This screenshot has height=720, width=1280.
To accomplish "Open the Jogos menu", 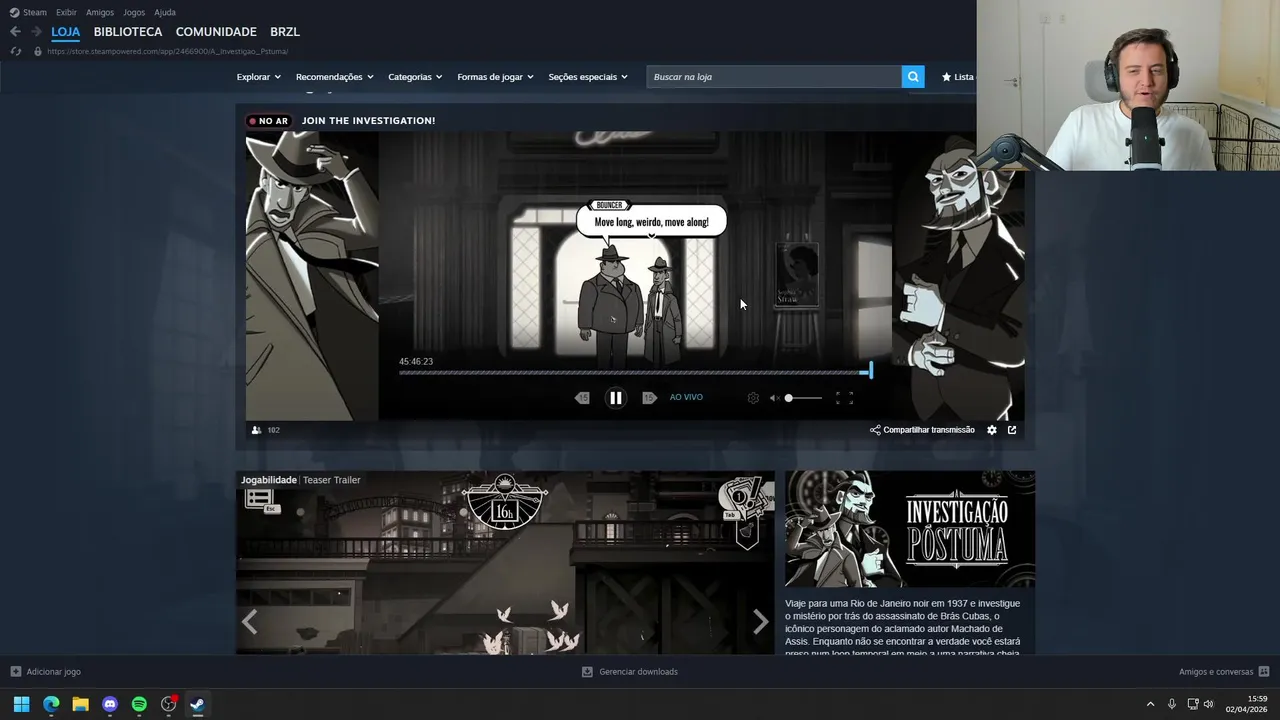I will click(x=134, y=12).
